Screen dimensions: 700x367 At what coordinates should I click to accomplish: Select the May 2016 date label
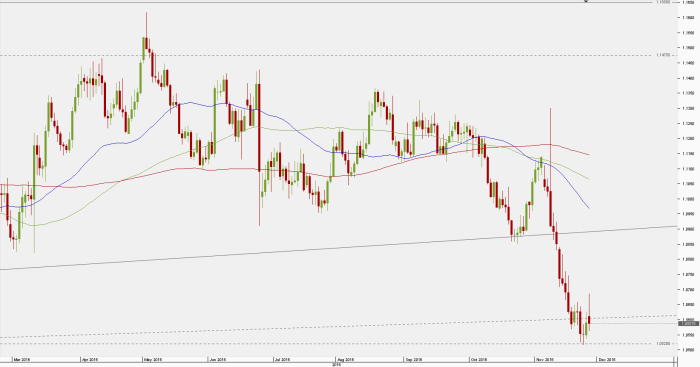152,359
